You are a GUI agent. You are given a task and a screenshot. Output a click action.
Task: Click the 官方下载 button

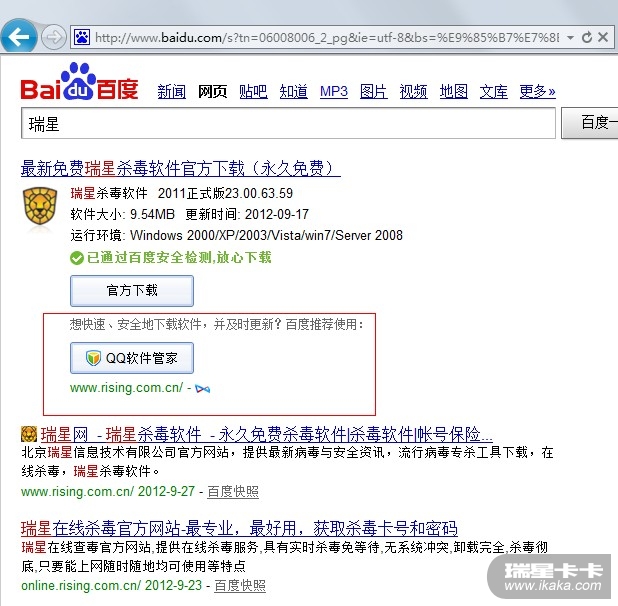(x=132, y=291)
